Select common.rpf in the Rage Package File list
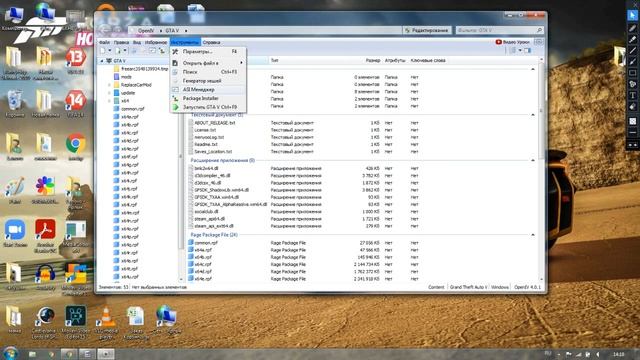 206,243
